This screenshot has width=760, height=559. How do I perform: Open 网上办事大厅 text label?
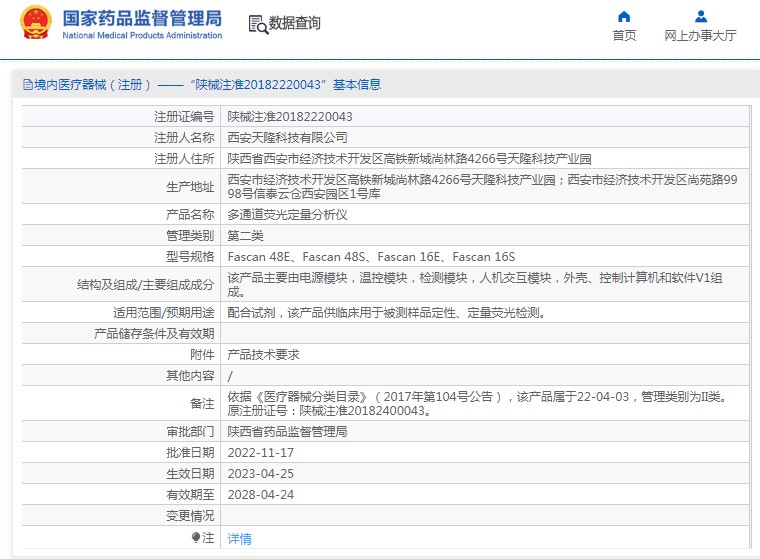point(701,36)
